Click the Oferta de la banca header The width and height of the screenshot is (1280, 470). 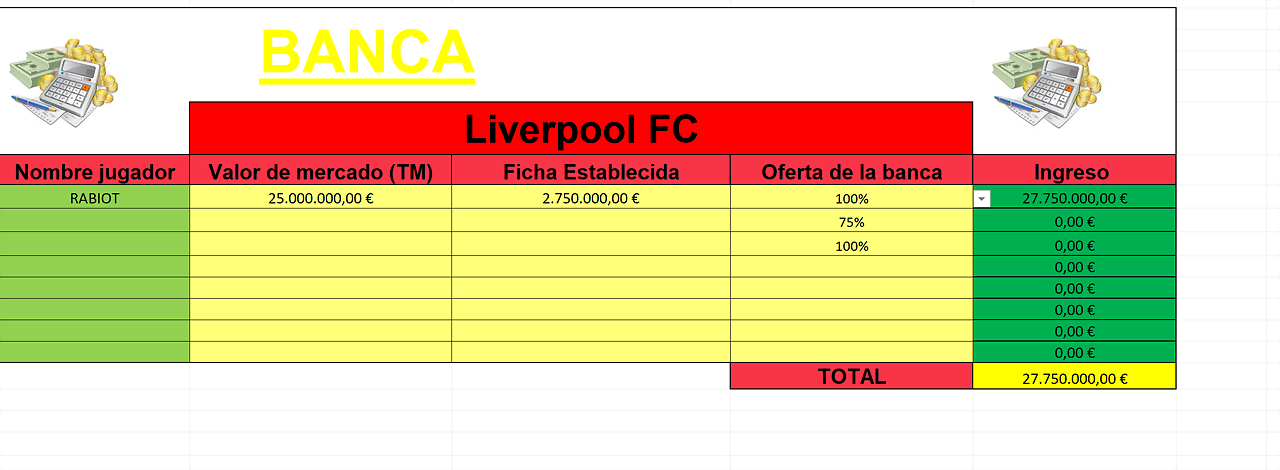click(852, 171)
